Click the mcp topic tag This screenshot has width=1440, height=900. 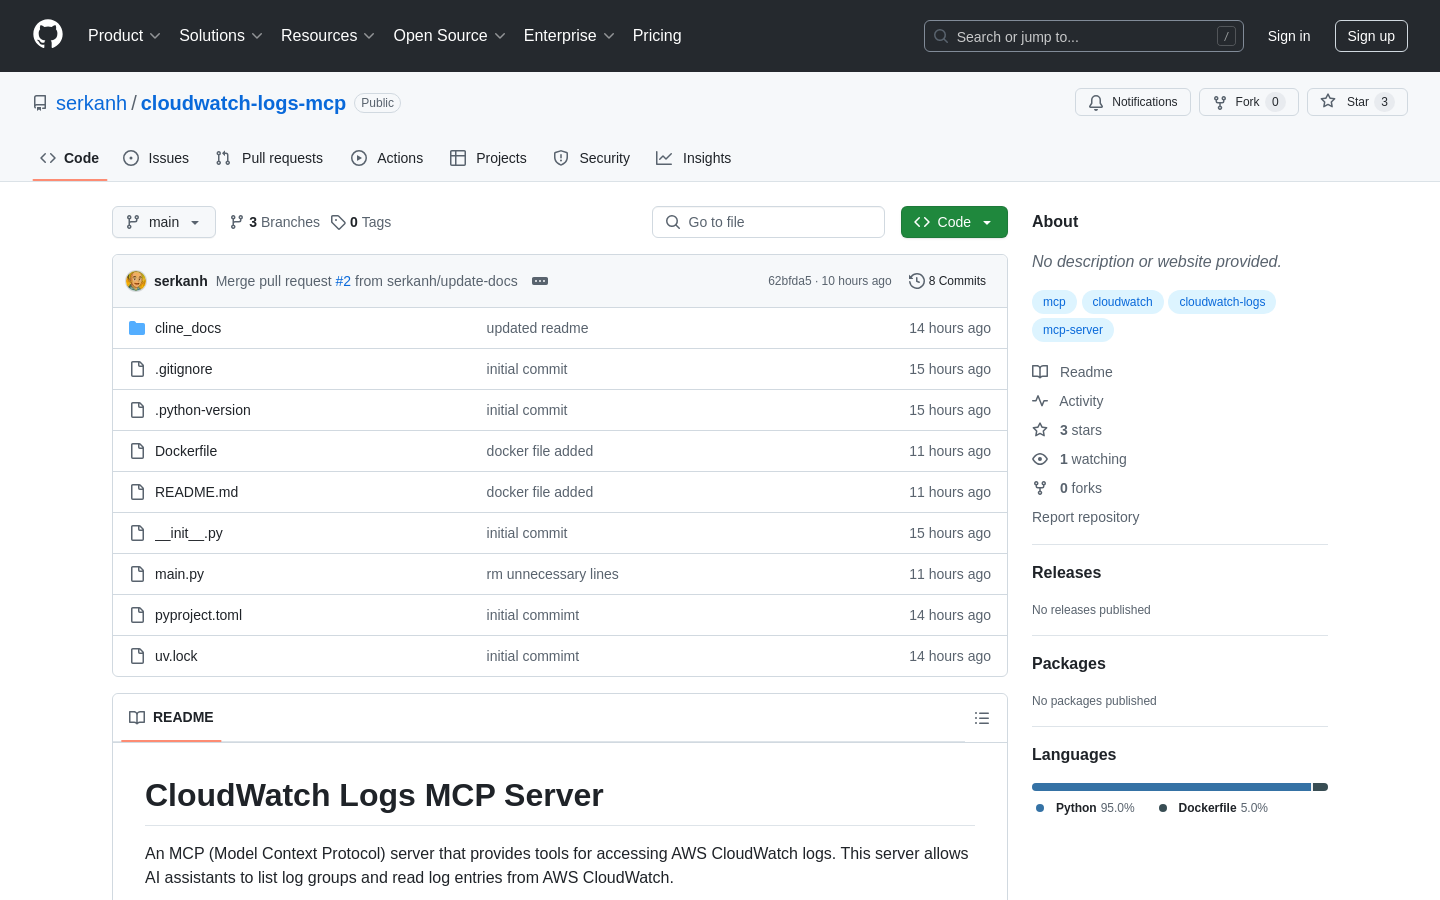(1054, 302)
